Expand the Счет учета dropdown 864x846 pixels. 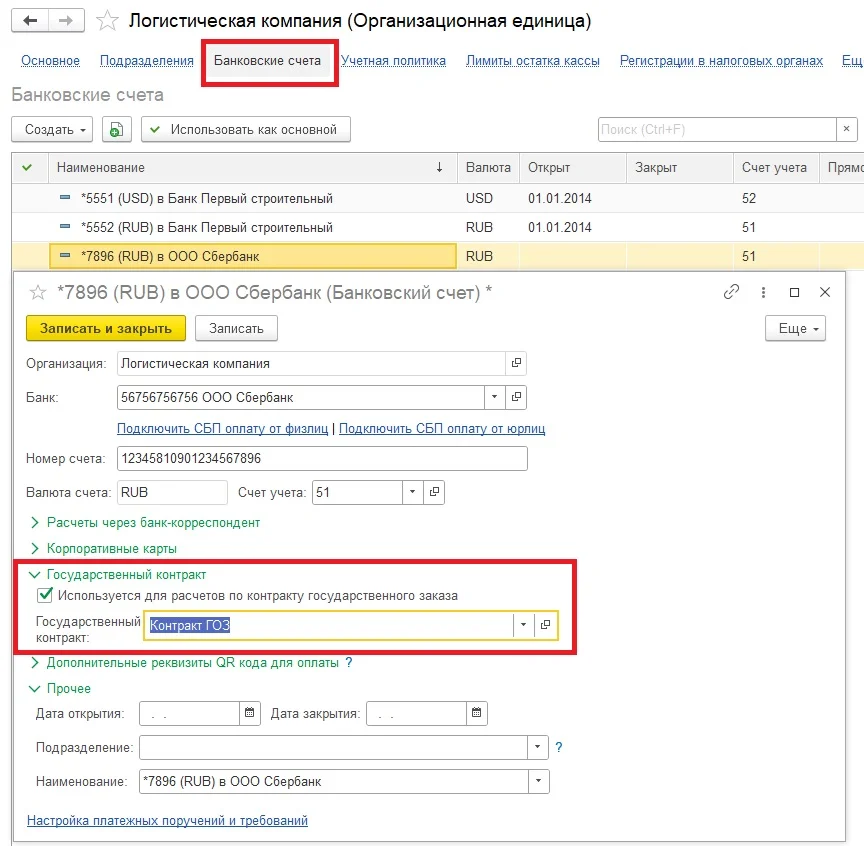tap(412, 492)
